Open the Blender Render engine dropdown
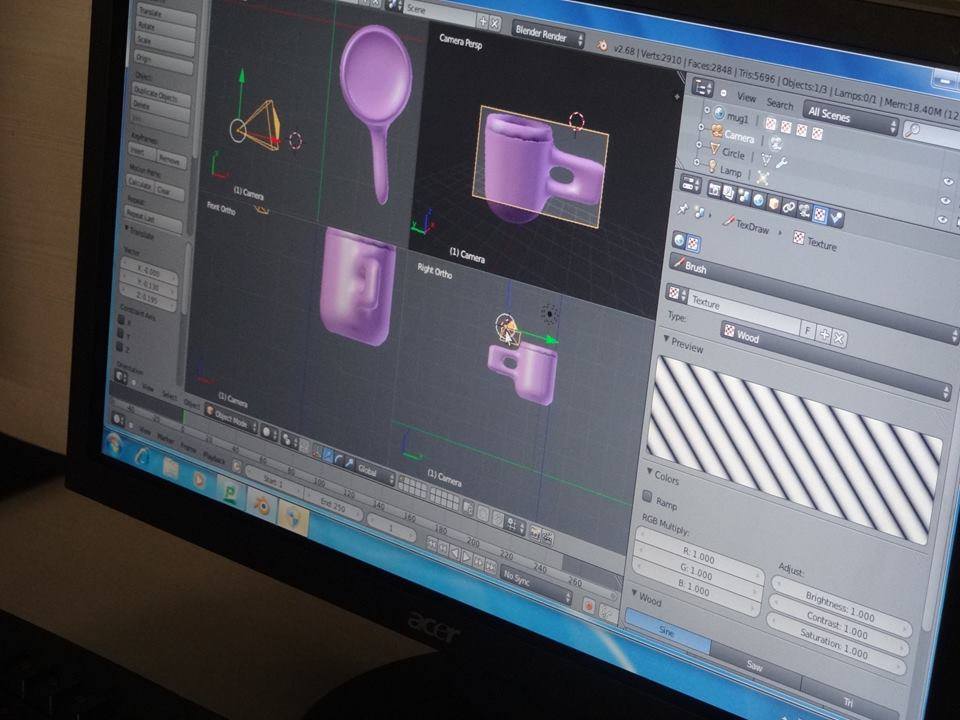 point(547,35)
